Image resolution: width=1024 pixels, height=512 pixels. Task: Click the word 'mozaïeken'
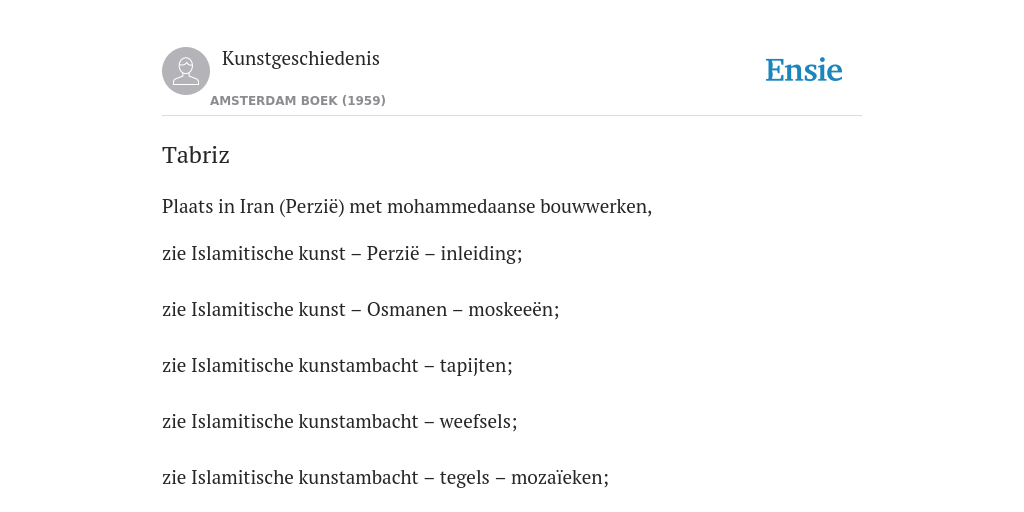(x=558, y=478)
